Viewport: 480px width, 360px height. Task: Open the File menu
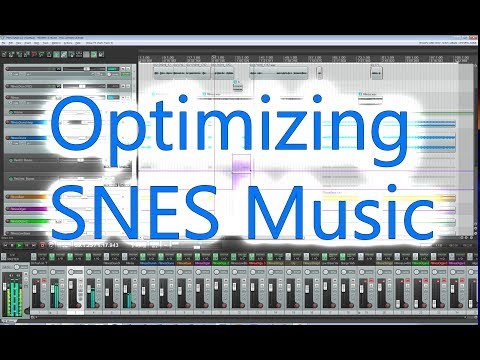(x=3, y=43)
